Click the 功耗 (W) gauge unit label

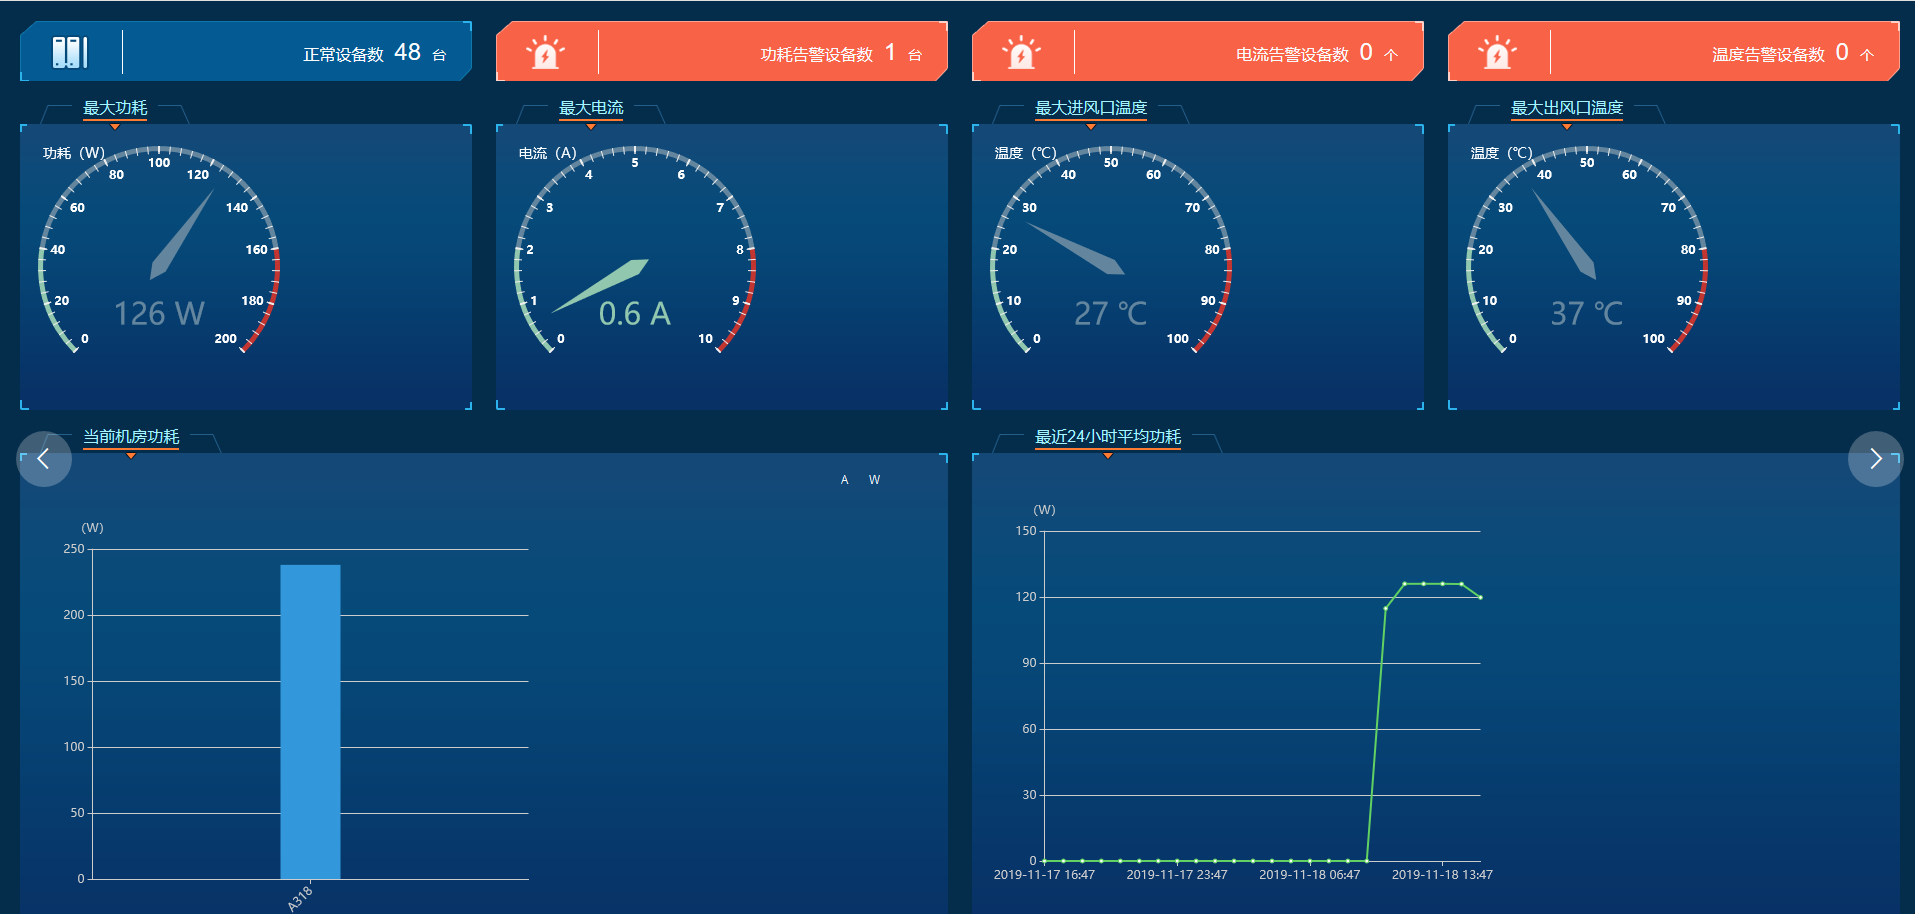point(74,153)
